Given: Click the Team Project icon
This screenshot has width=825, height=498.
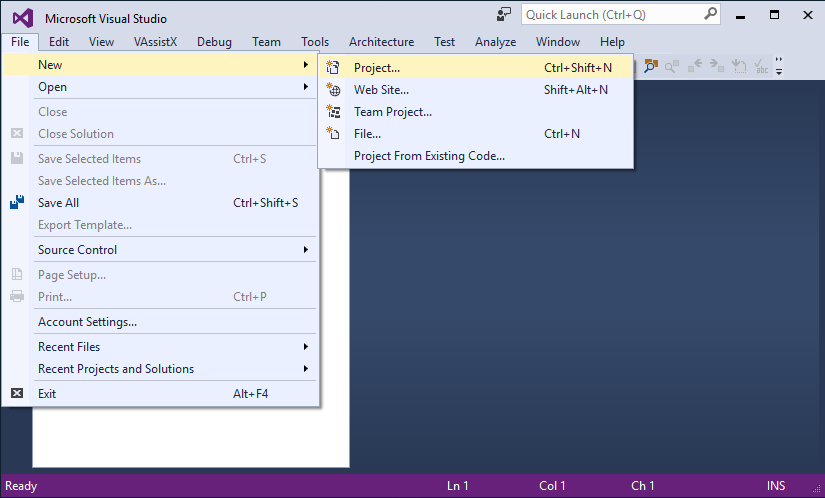Looking at the screenshot, I should click(334, 112).
